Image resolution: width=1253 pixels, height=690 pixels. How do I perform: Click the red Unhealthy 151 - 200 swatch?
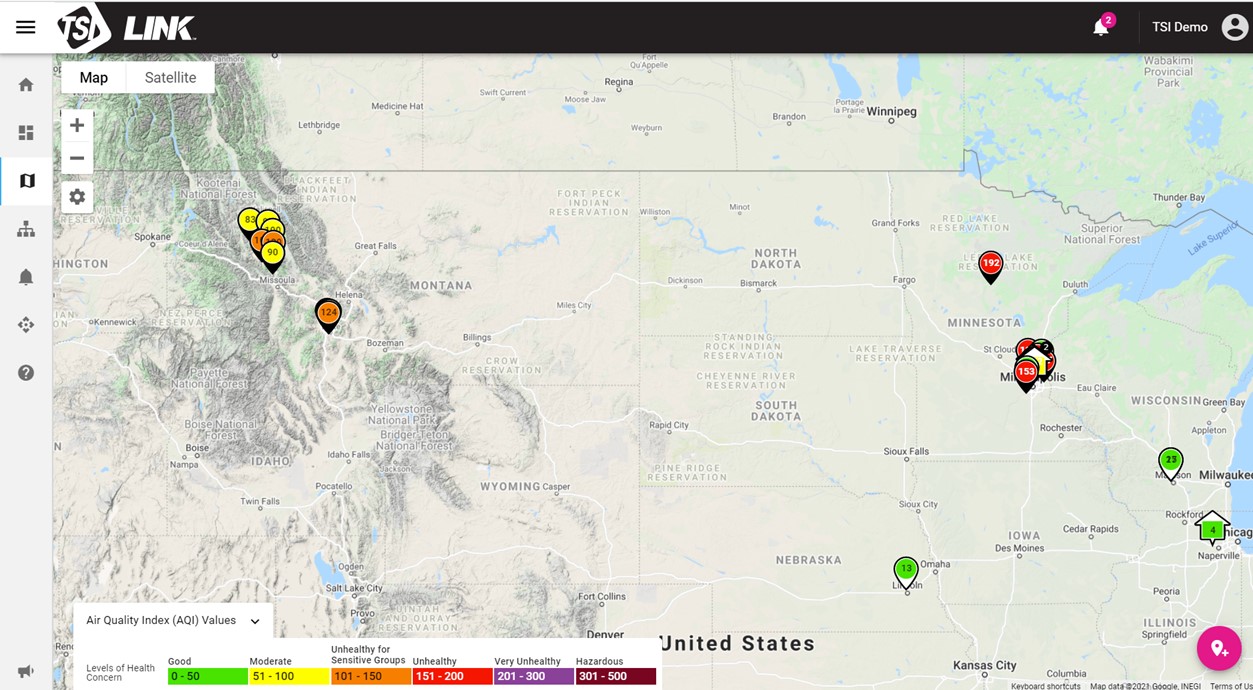(x=452, y=677)
